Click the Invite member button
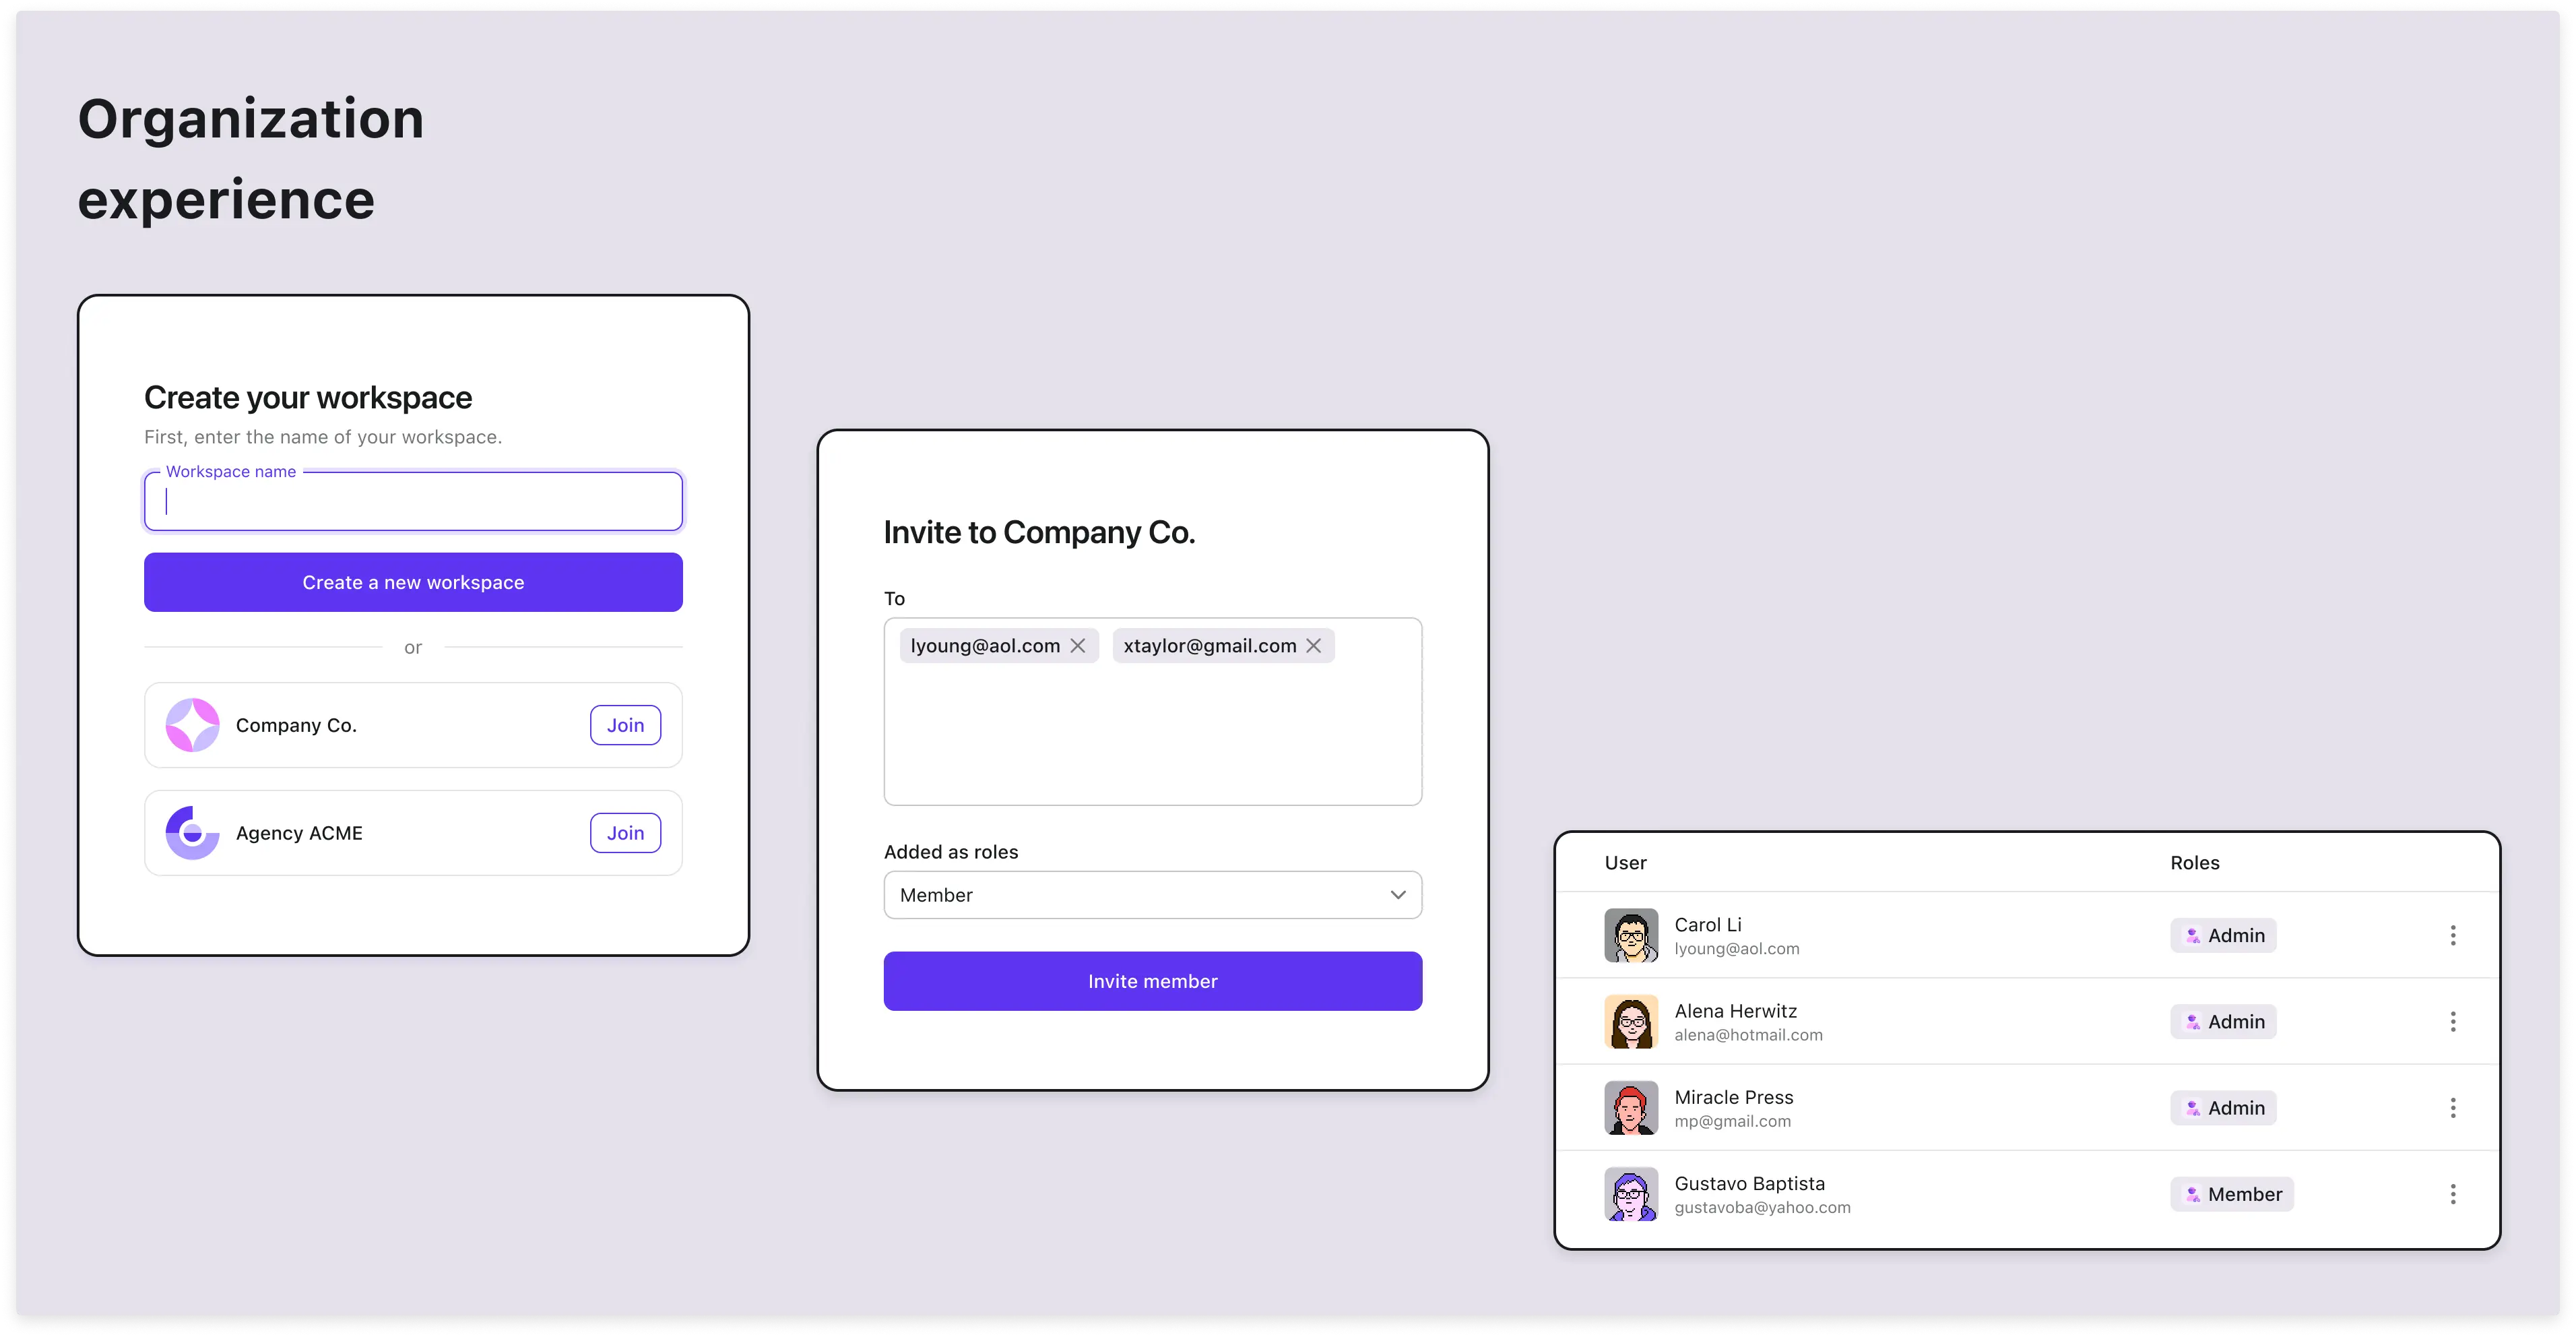 (1152, 981)
